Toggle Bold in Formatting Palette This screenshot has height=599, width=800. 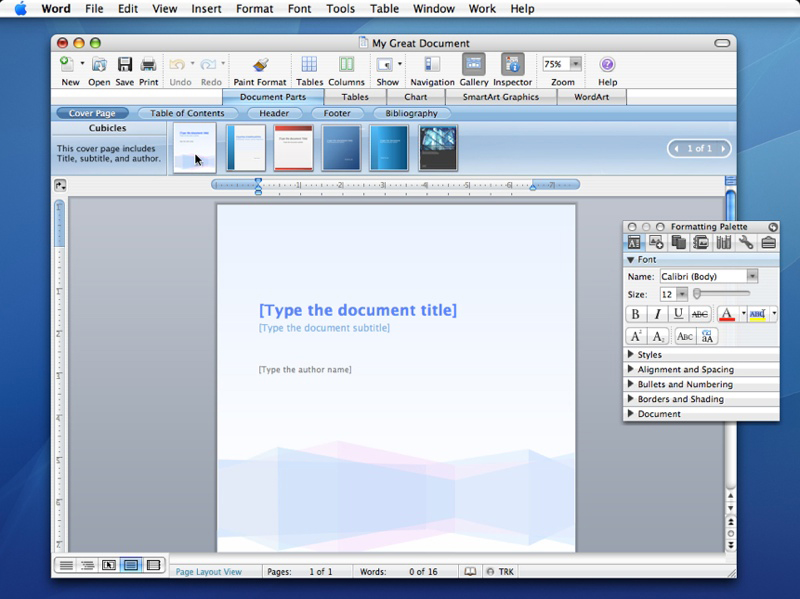tap(635, 314)
